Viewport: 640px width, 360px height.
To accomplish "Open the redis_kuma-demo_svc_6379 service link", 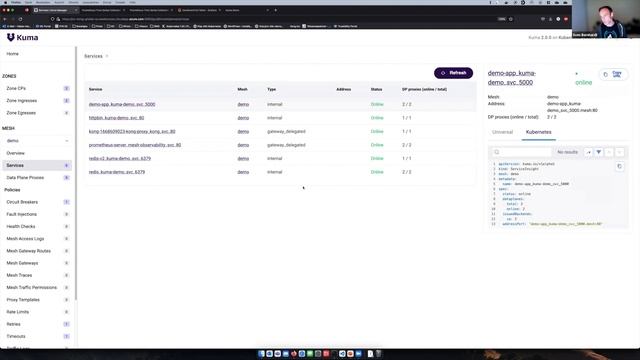I will (117, 172).
